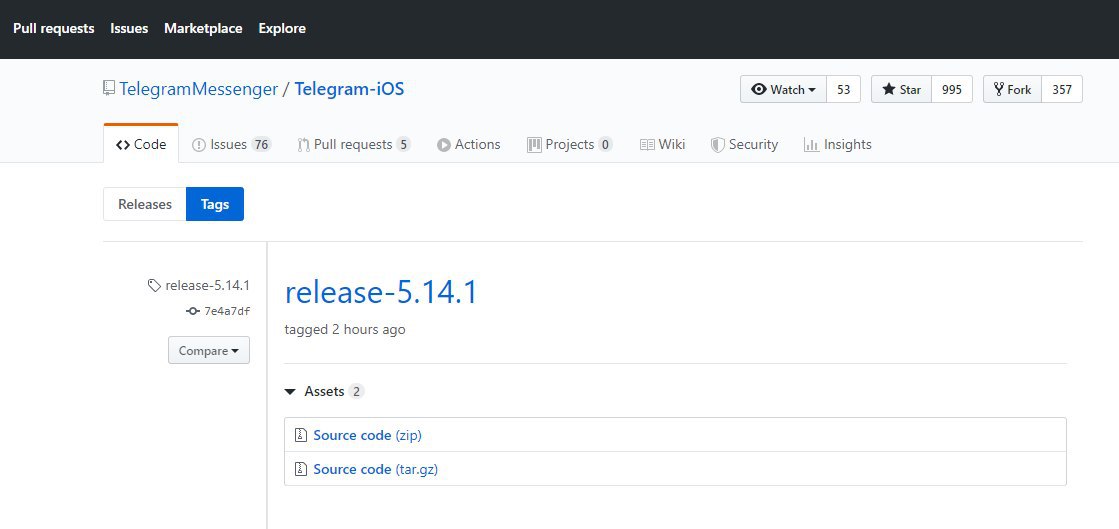The image size is (1119, 529).
Task: Select the Tags toggle button
Action: pos(215,204)
